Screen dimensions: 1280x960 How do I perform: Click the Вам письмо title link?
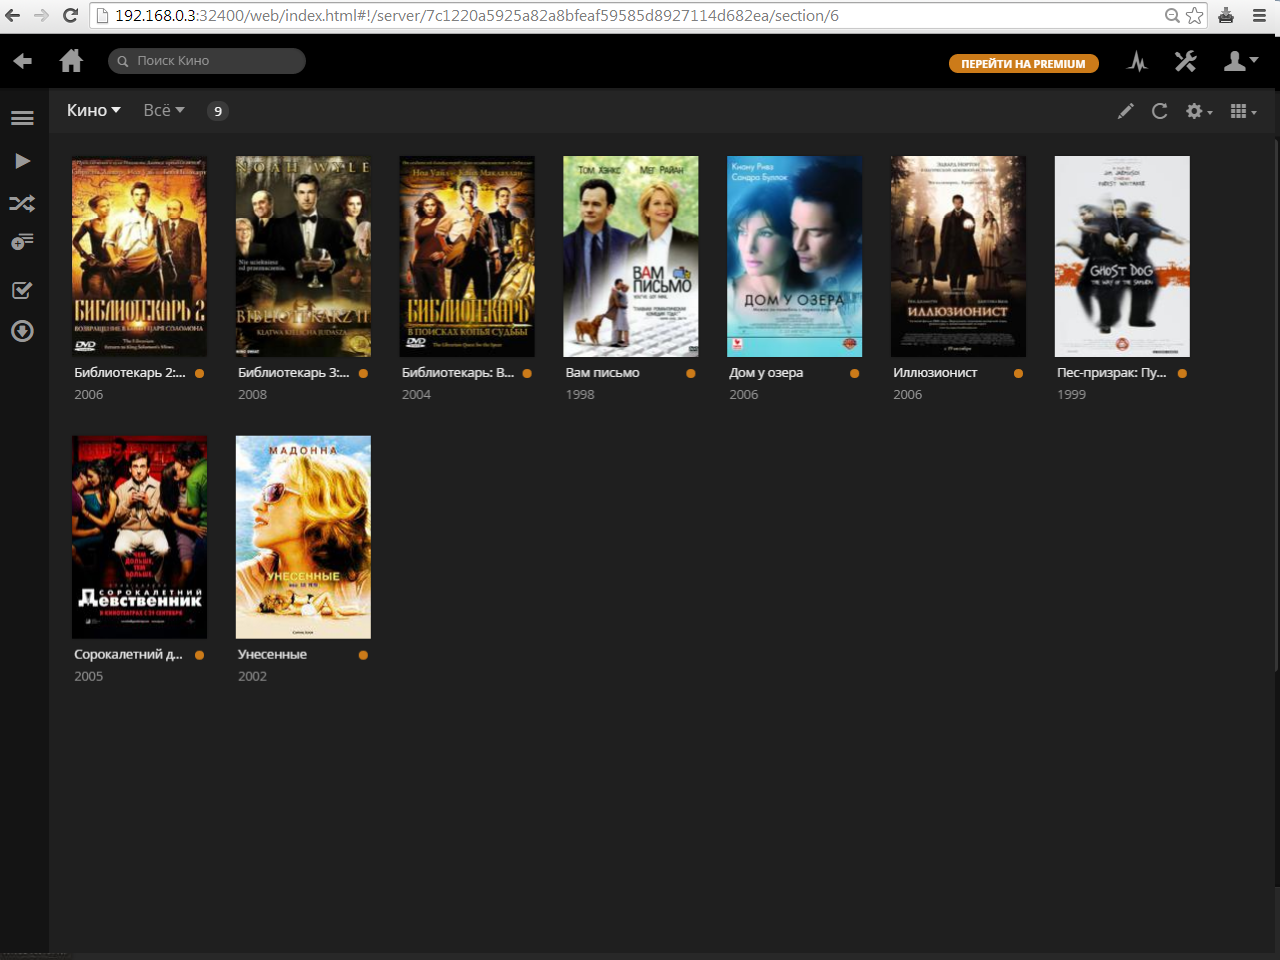603,373
